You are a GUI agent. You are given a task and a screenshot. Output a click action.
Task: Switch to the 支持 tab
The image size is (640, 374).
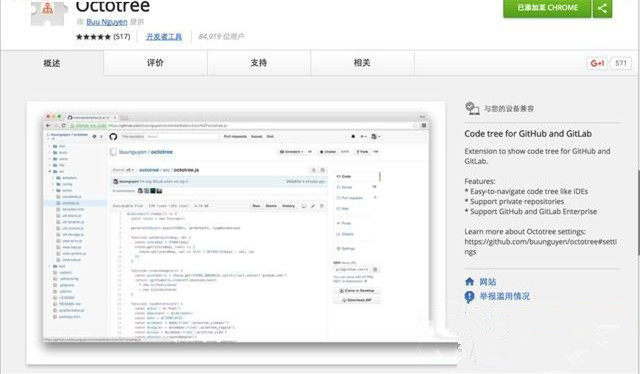tap(259, 63)
